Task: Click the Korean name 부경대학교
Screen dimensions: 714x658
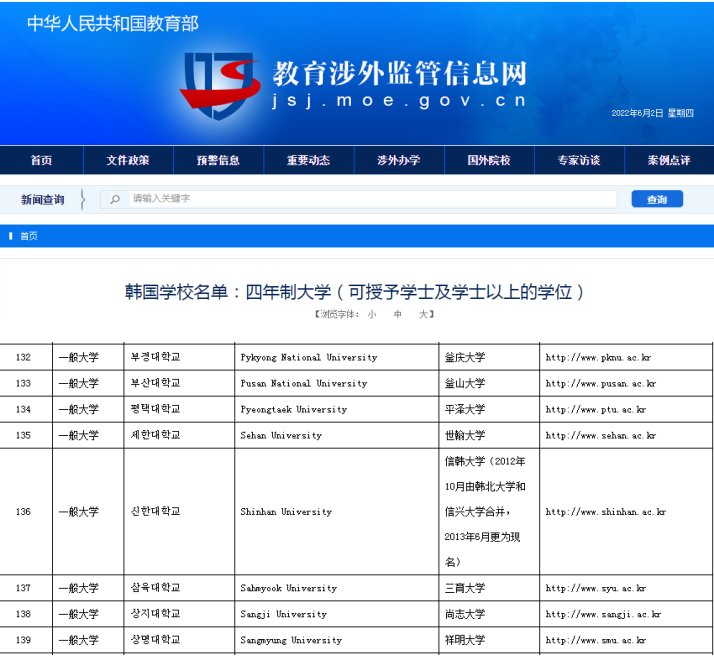Action: [x=155, y=357]
